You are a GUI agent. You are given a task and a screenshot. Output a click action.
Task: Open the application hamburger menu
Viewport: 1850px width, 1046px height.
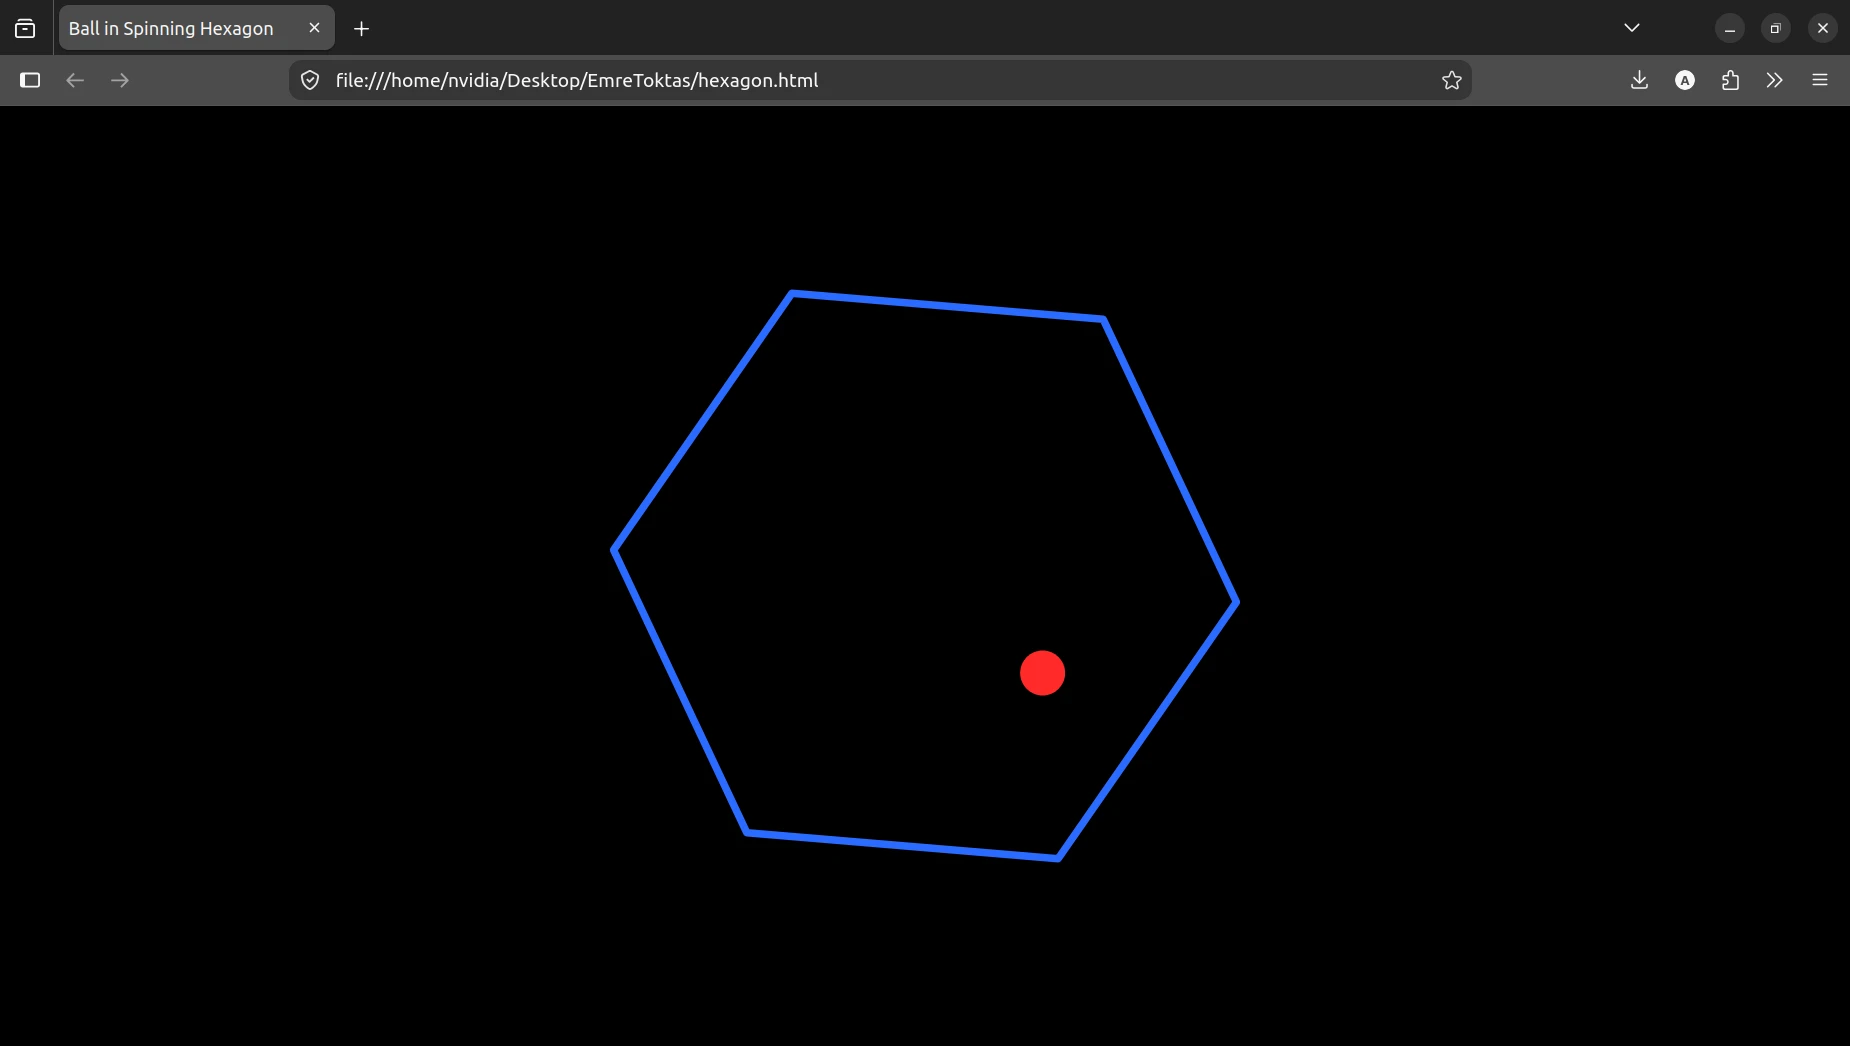[1820, 80]
